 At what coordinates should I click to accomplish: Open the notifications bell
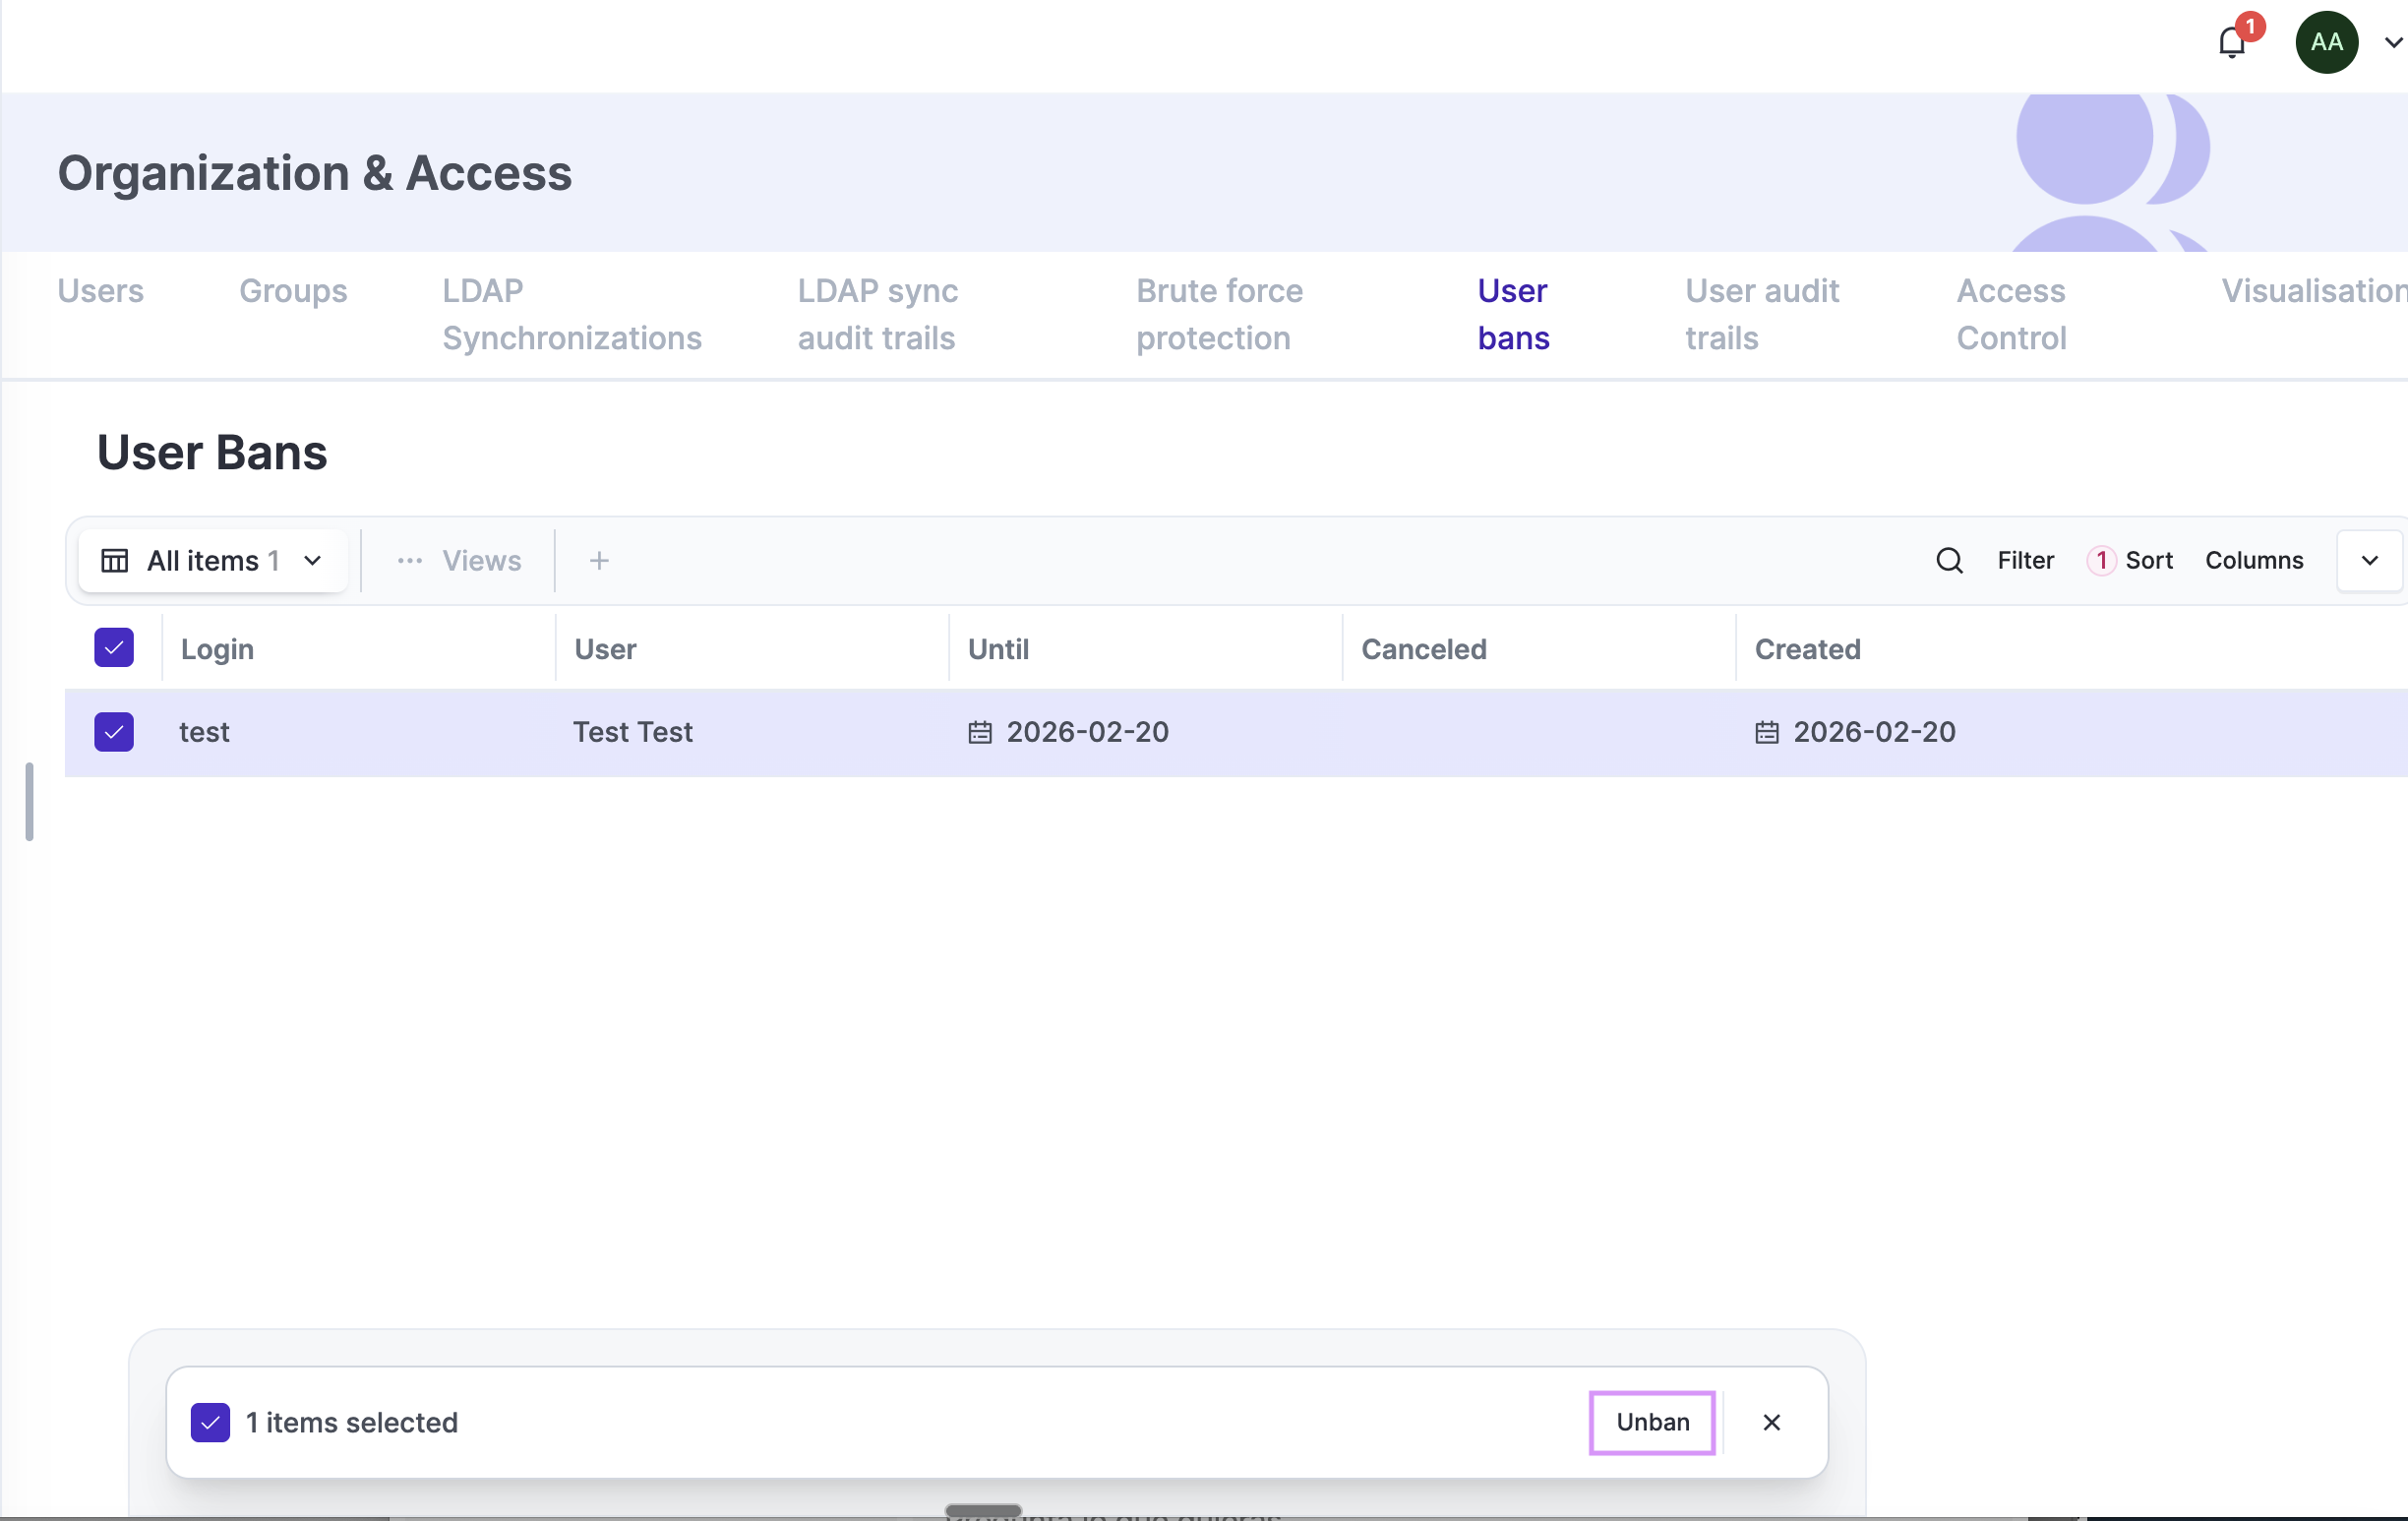2232,43
